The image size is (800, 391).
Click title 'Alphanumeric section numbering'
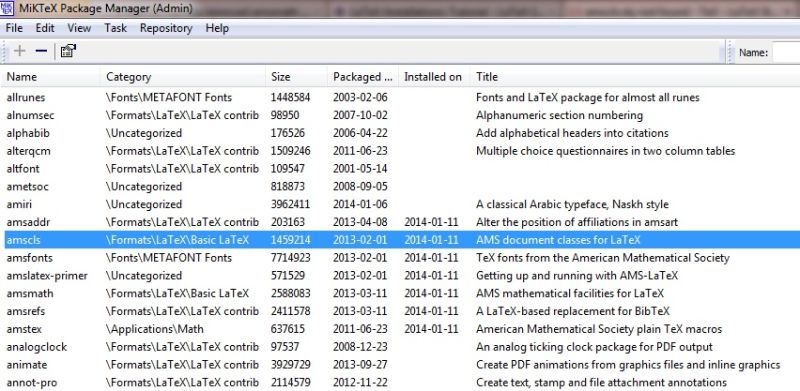[559, 115]
